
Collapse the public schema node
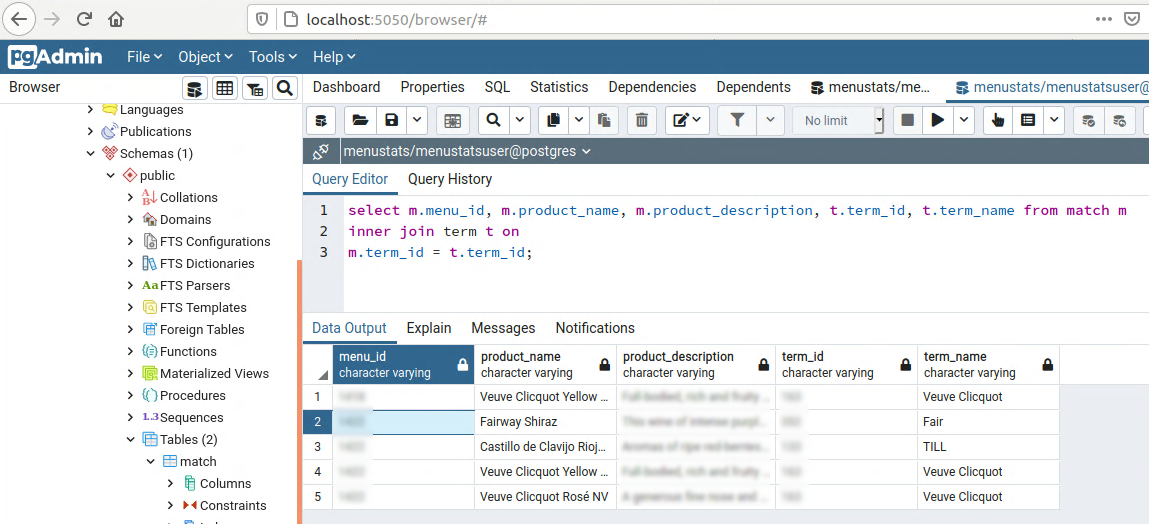(110, 175)
